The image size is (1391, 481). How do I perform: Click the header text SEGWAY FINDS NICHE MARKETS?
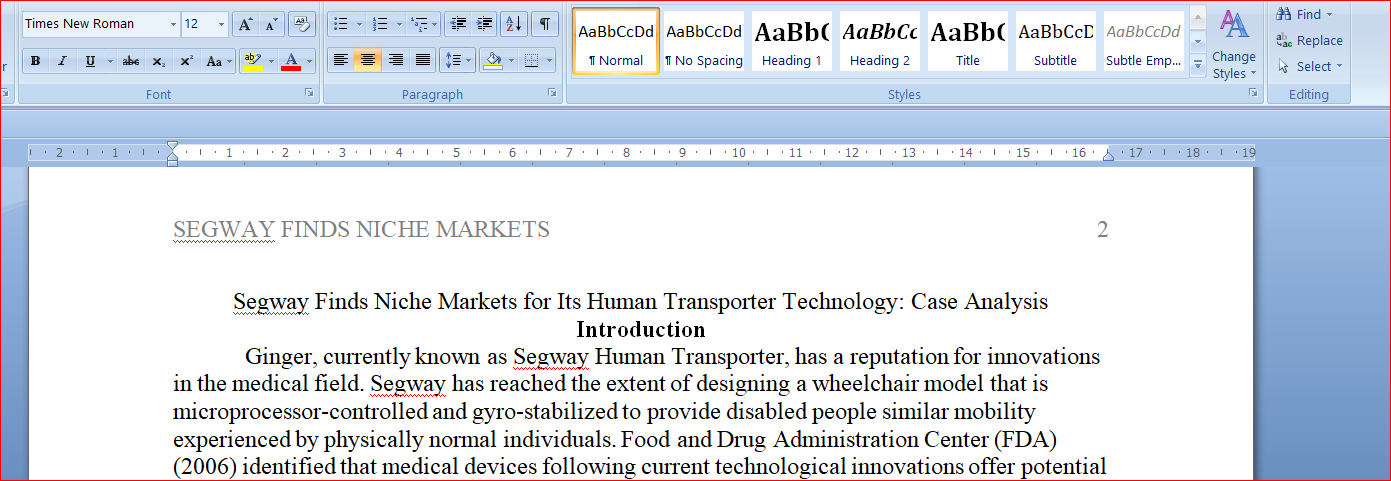pyautogui.click(x=361, y=229)
